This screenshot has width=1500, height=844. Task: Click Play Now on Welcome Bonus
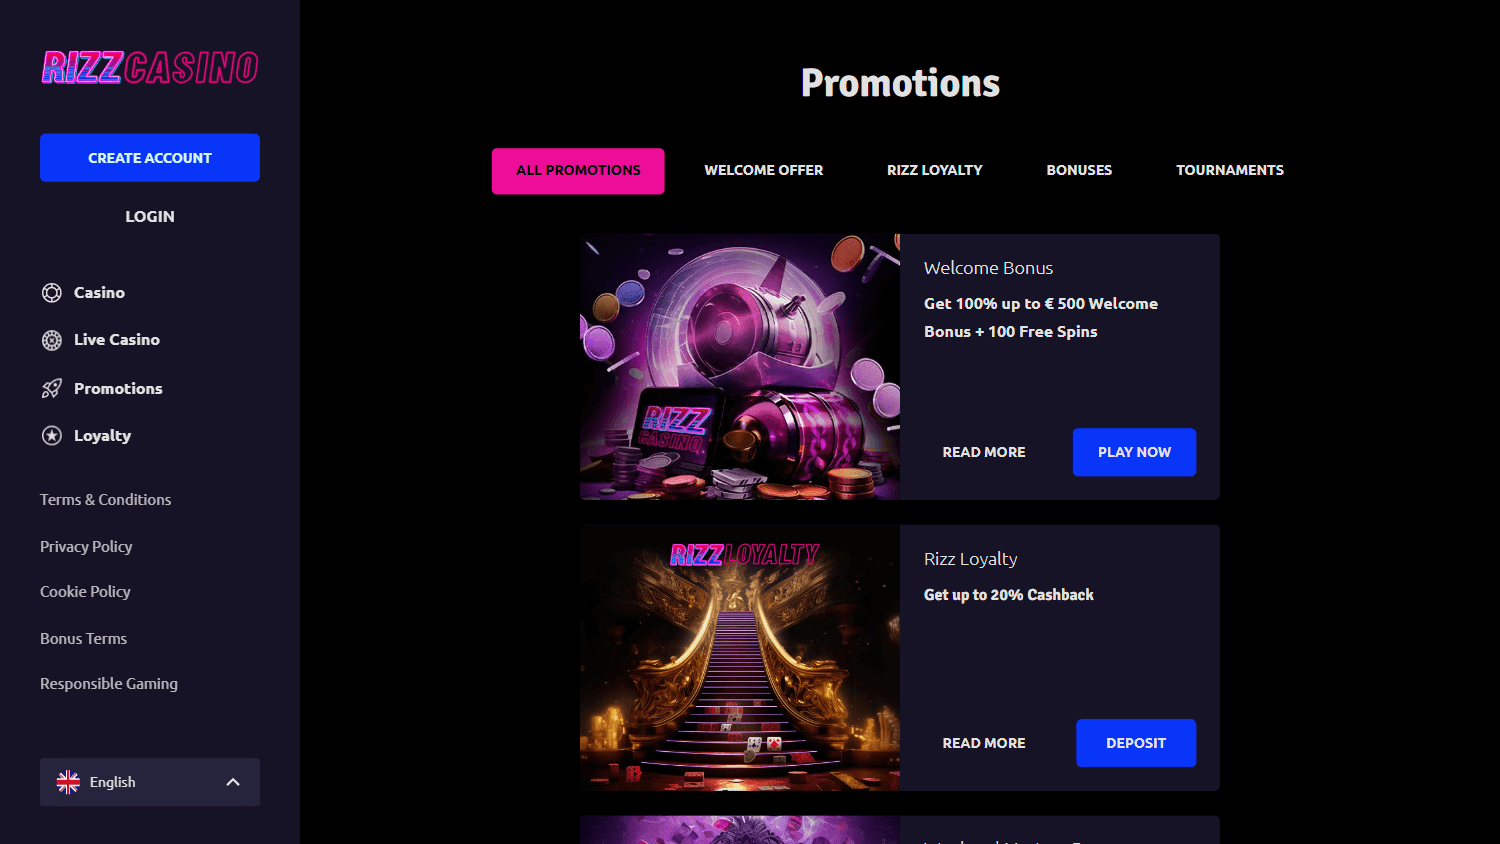pos(1134,452)
